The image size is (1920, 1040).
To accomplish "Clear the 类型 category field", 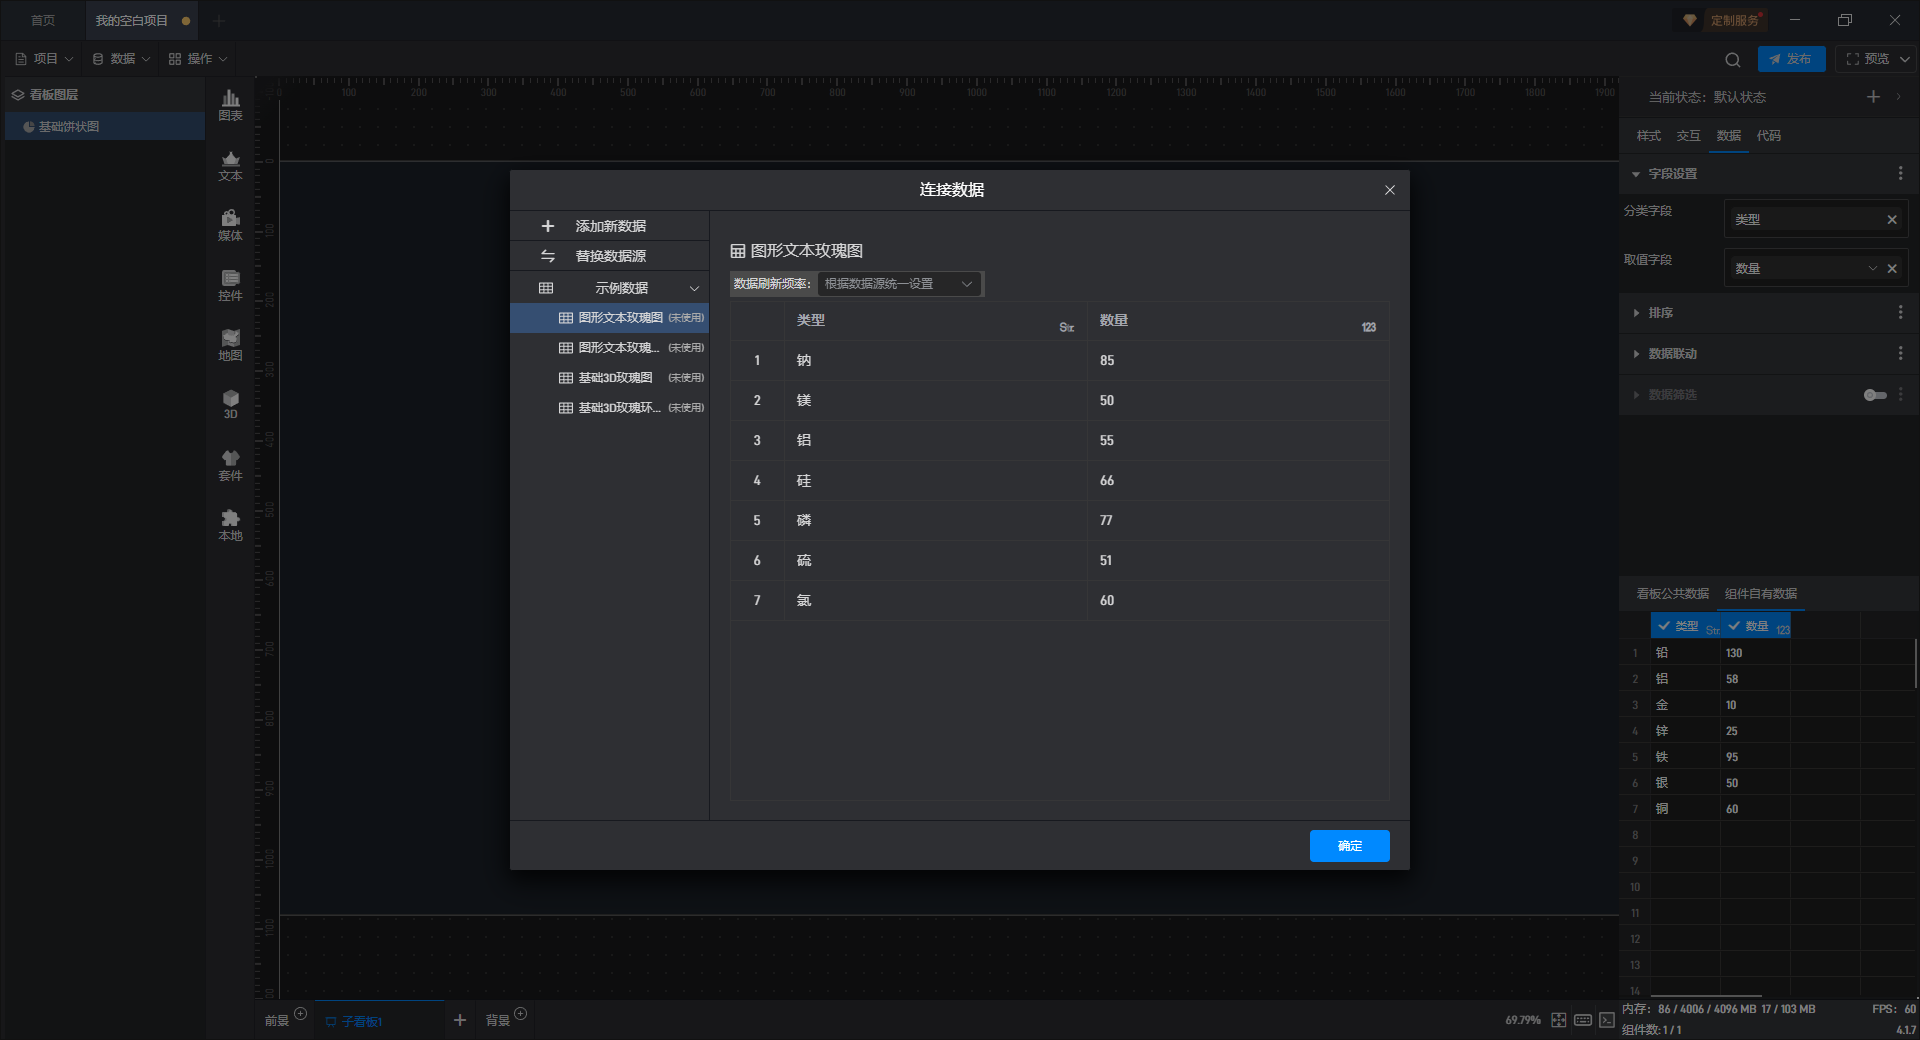I will coord(1892,220).
